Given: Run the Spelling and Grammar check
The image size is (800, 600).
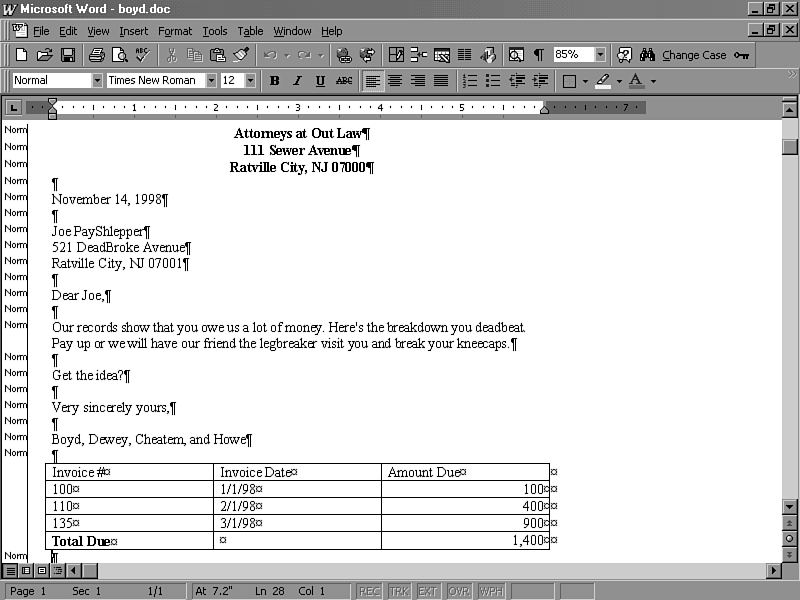Looking at the screenshot, I should point(142,55).
